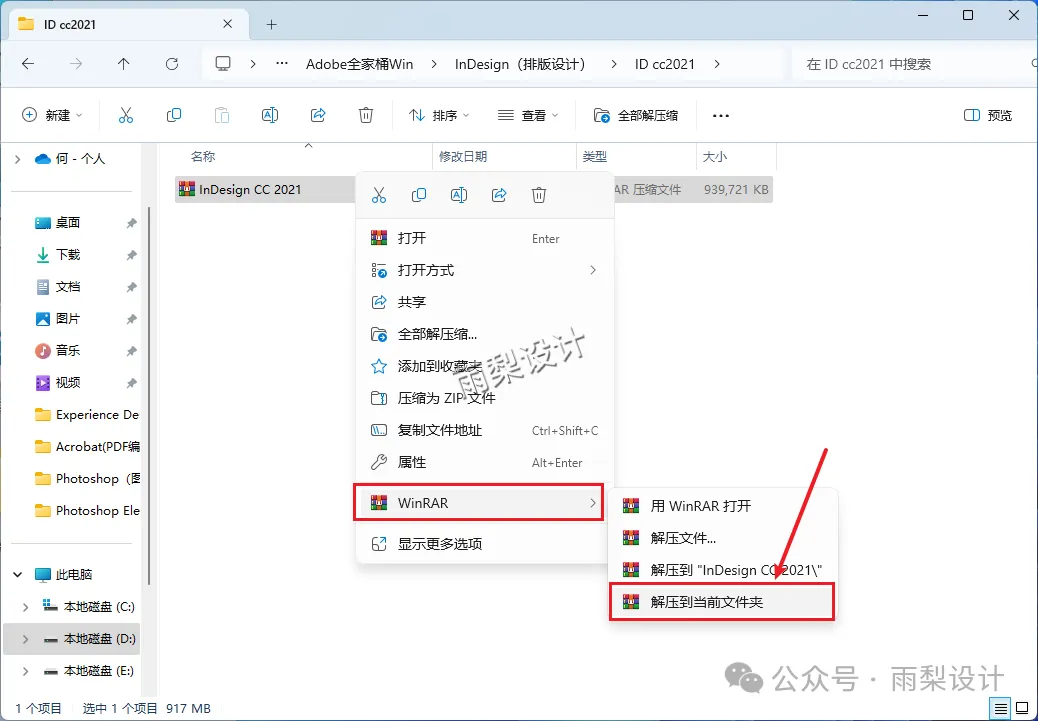The width and height of the screenshot is (1038, 721).
Task: Click the Rename icon in the context menu
Action: pos(459,195)
